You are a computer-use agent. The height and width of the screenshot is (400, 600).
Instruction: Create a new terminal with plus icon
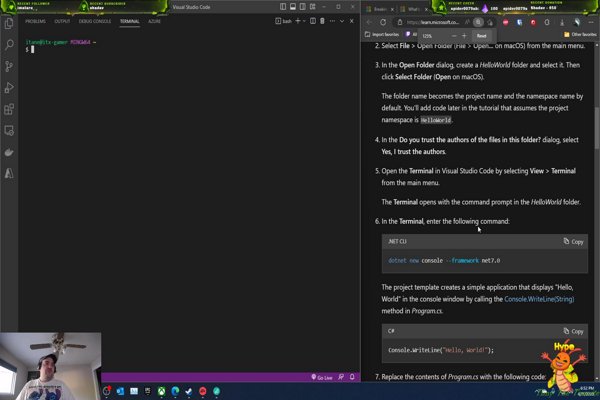tap(298, 21)
